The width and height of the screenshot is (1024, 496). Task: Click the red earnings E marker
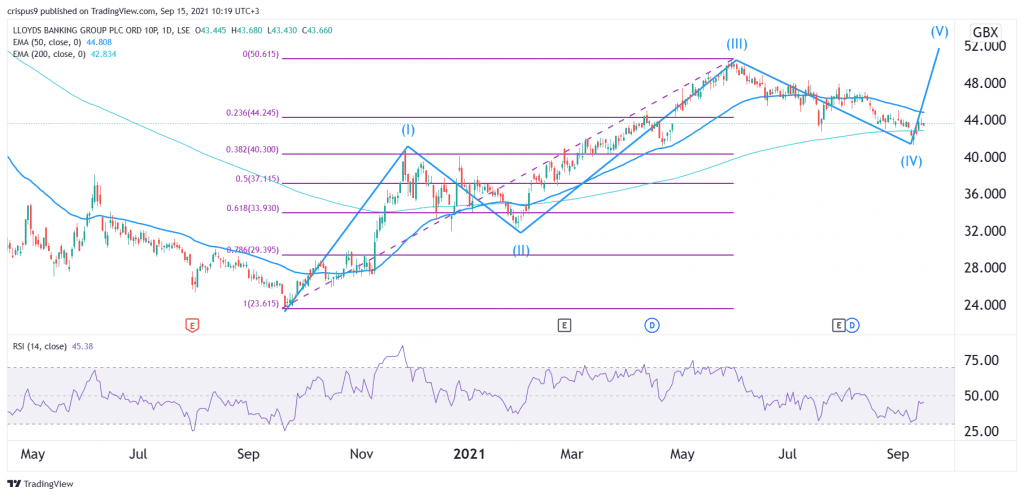coord(191,324)
